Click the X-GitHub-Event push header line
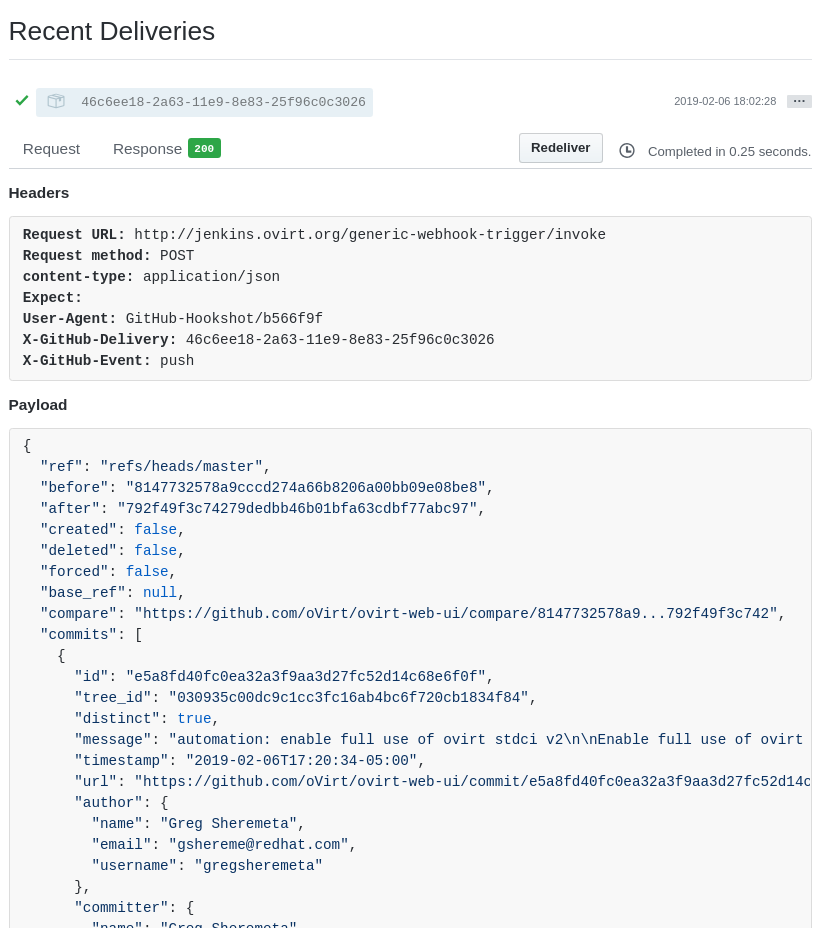 pos(108,361)
